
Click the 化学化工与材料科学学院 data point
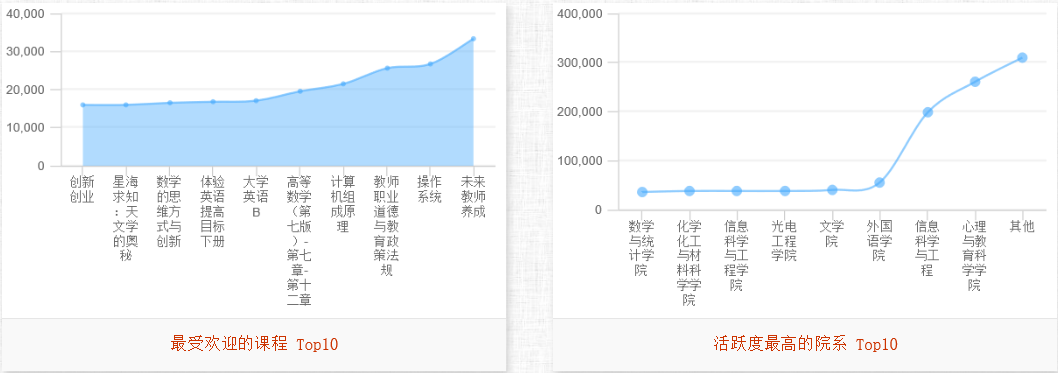[x=690, y=191]
